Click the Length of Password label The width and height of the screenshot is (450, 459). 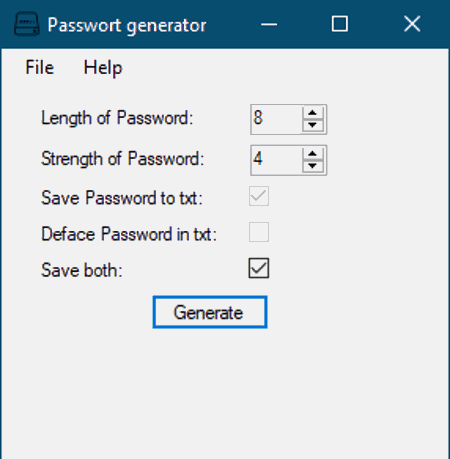tap(117, 118)
